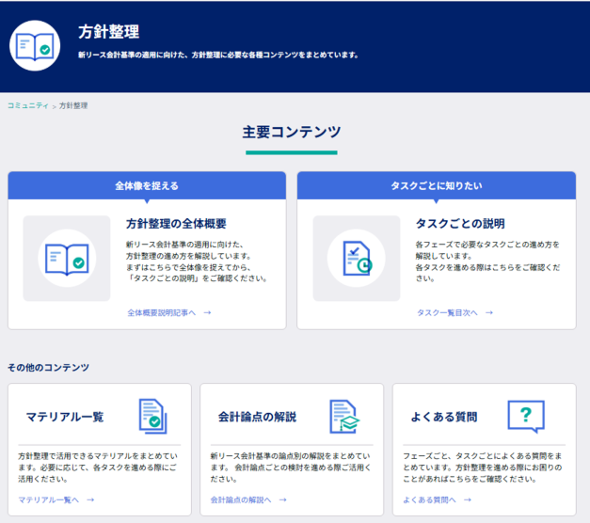The image size is (590, 523).
Task: Click the 方針整理 page title in the banner
Action: (109, 32)
